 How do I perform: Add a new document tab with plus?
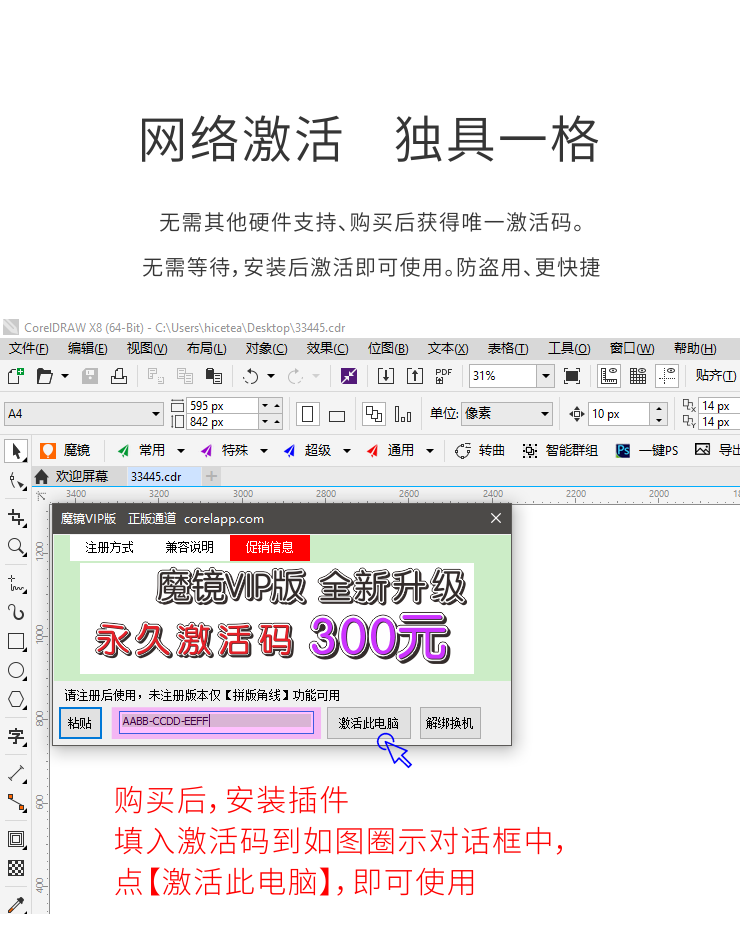coord(212,476)
